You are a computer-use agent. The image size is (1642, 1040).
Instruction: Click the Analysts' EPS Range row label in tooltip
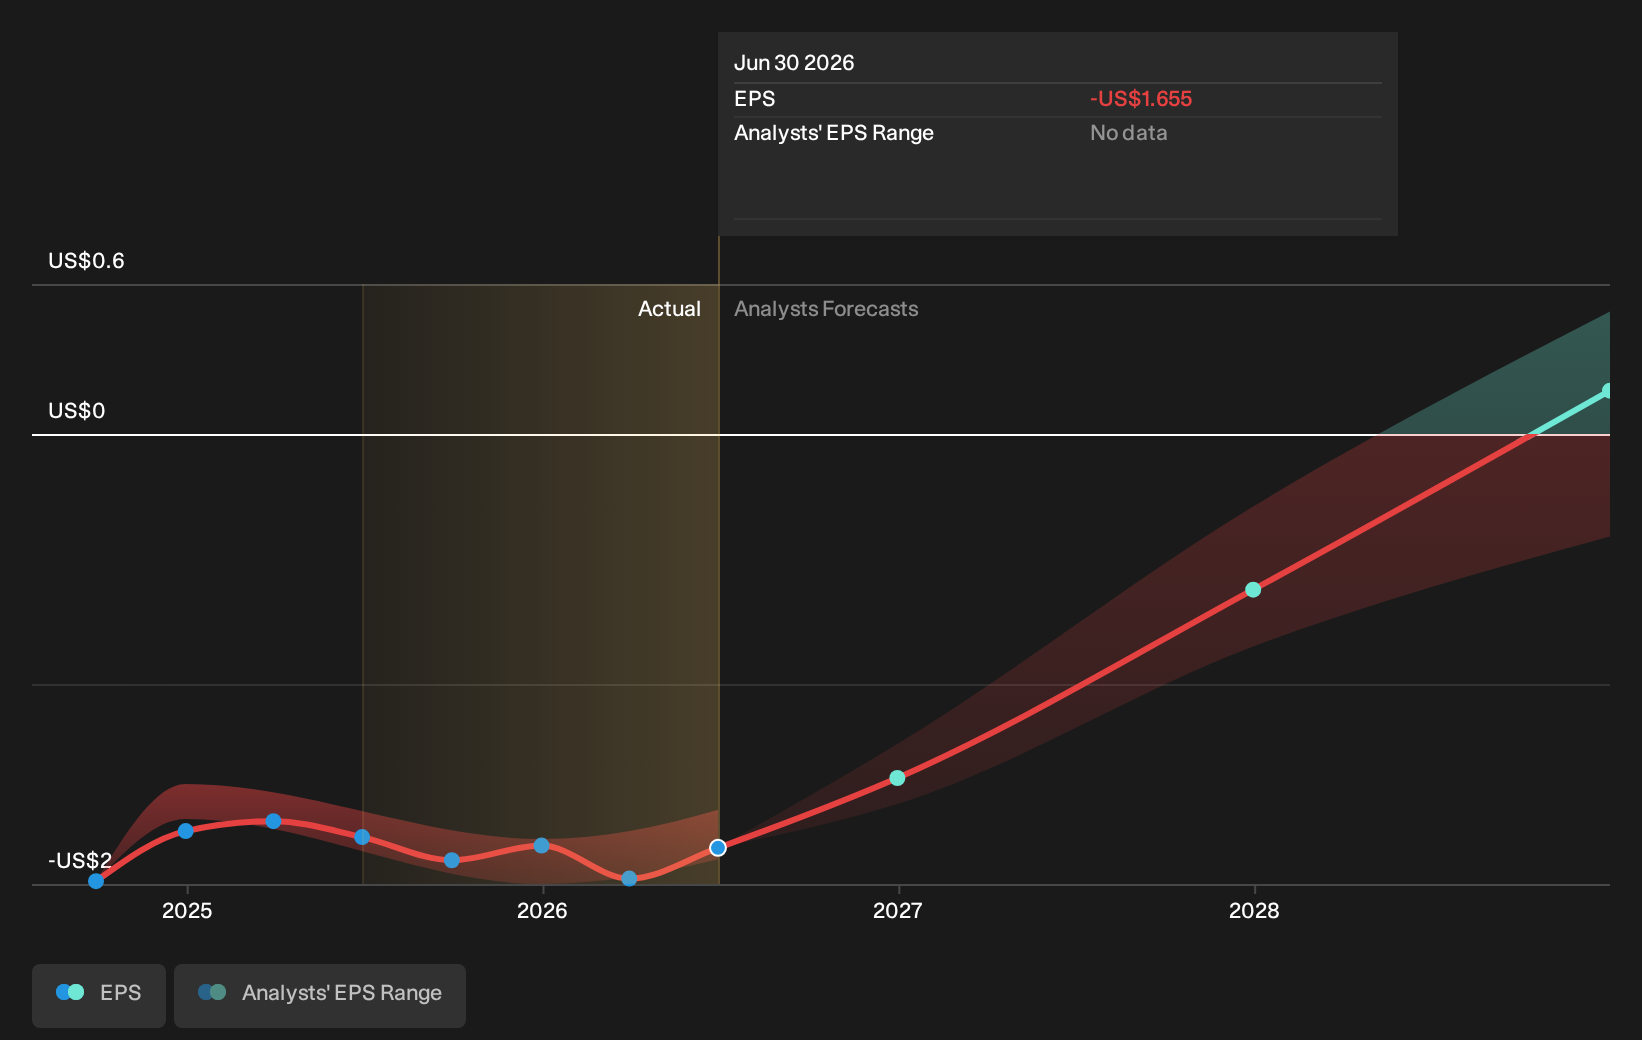834,133
